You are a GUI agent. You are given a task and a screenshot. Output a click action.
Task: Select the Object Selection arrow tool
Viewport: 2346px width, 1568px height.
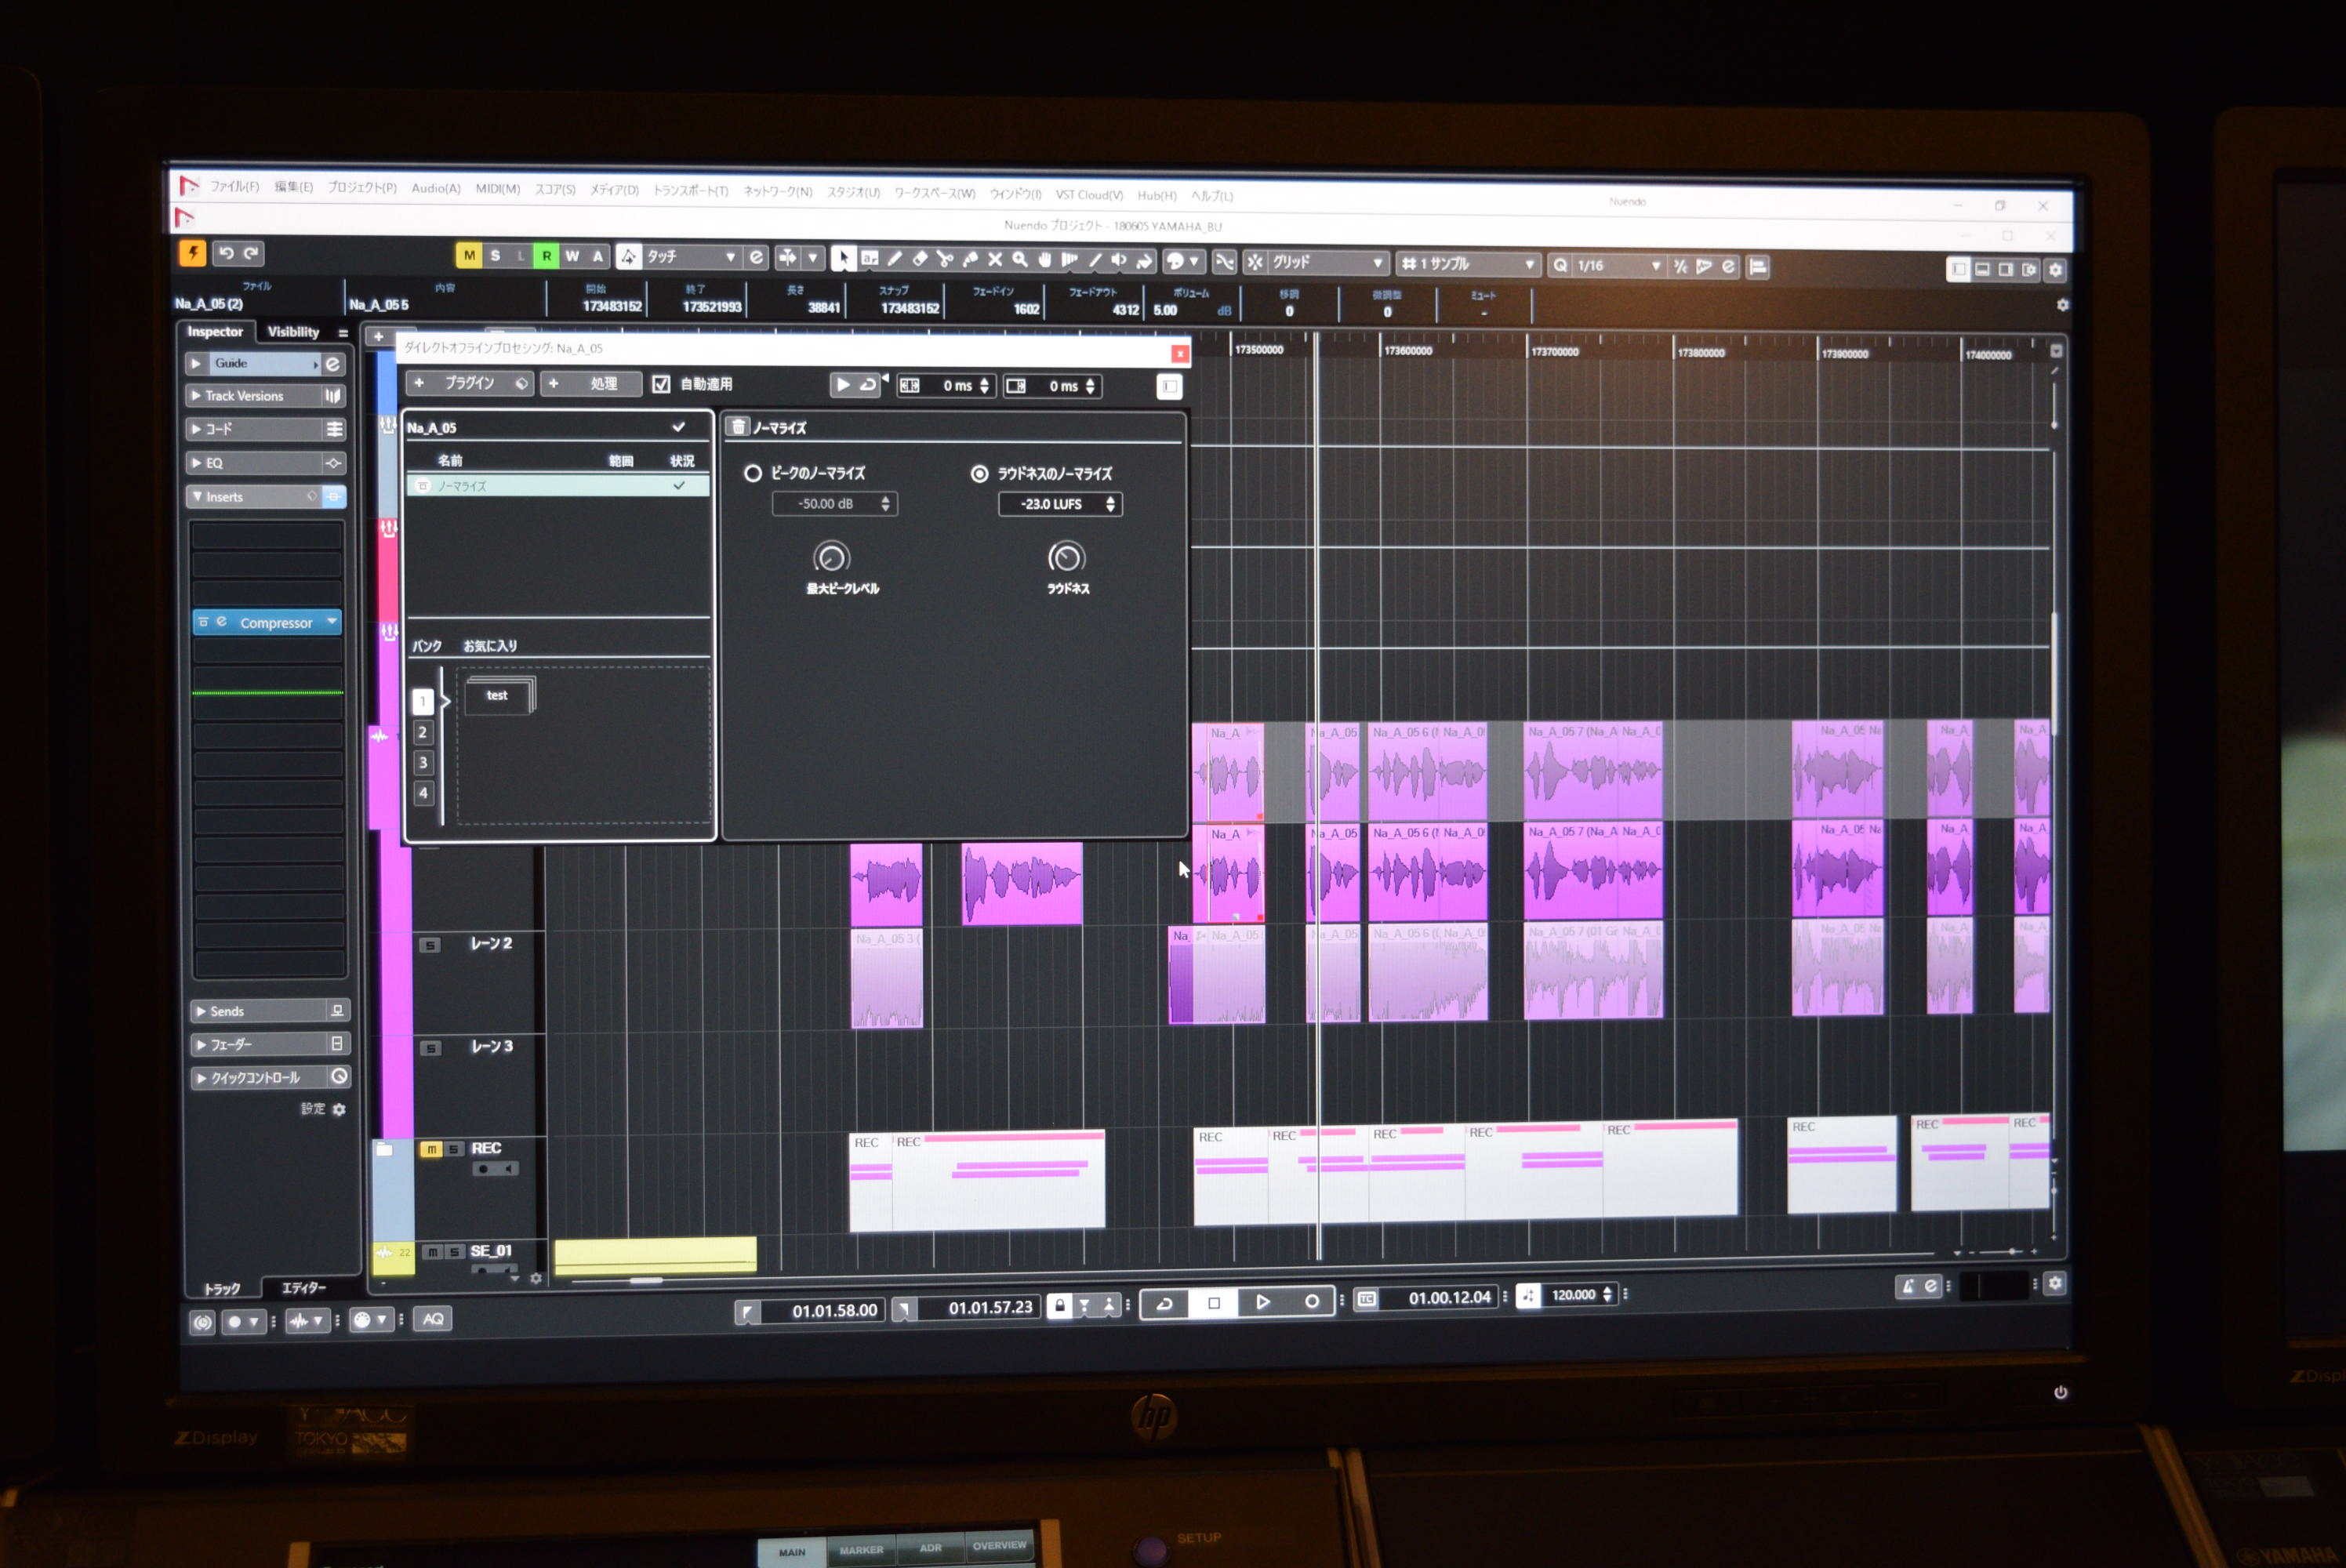pos(843,259)
